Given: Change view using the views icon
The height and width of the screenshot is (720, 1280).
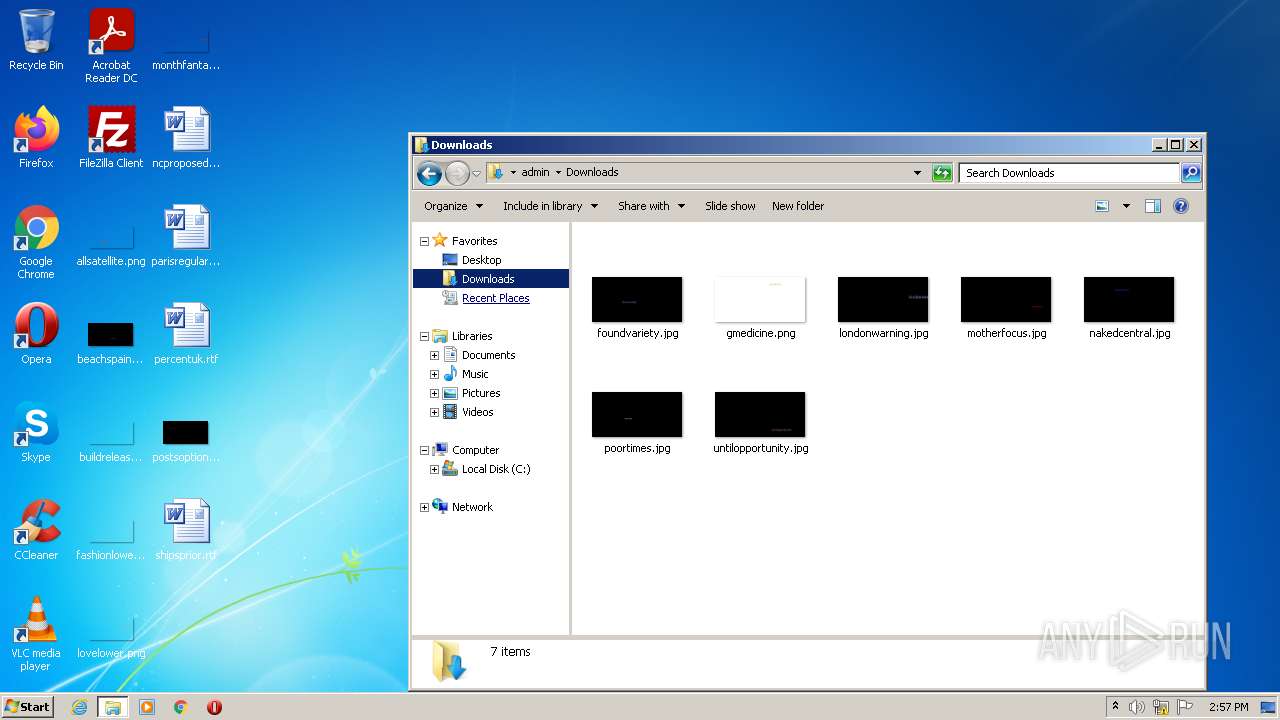Looking at the screenshot, I should (x=1102, y=206).
